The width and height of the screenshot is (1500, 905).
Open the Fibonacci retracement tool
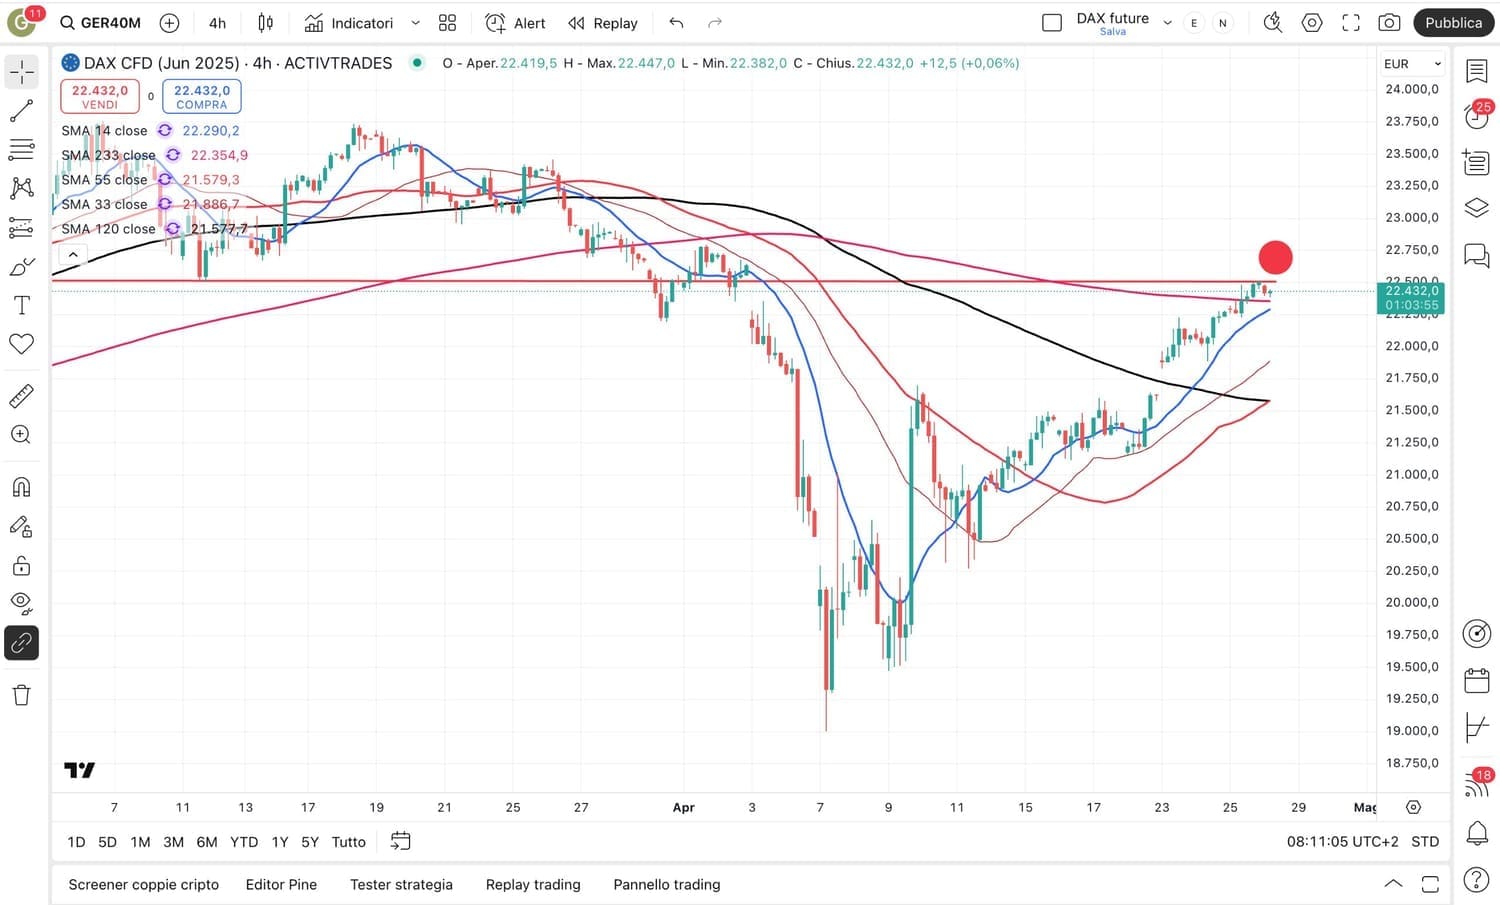(21, 150)
